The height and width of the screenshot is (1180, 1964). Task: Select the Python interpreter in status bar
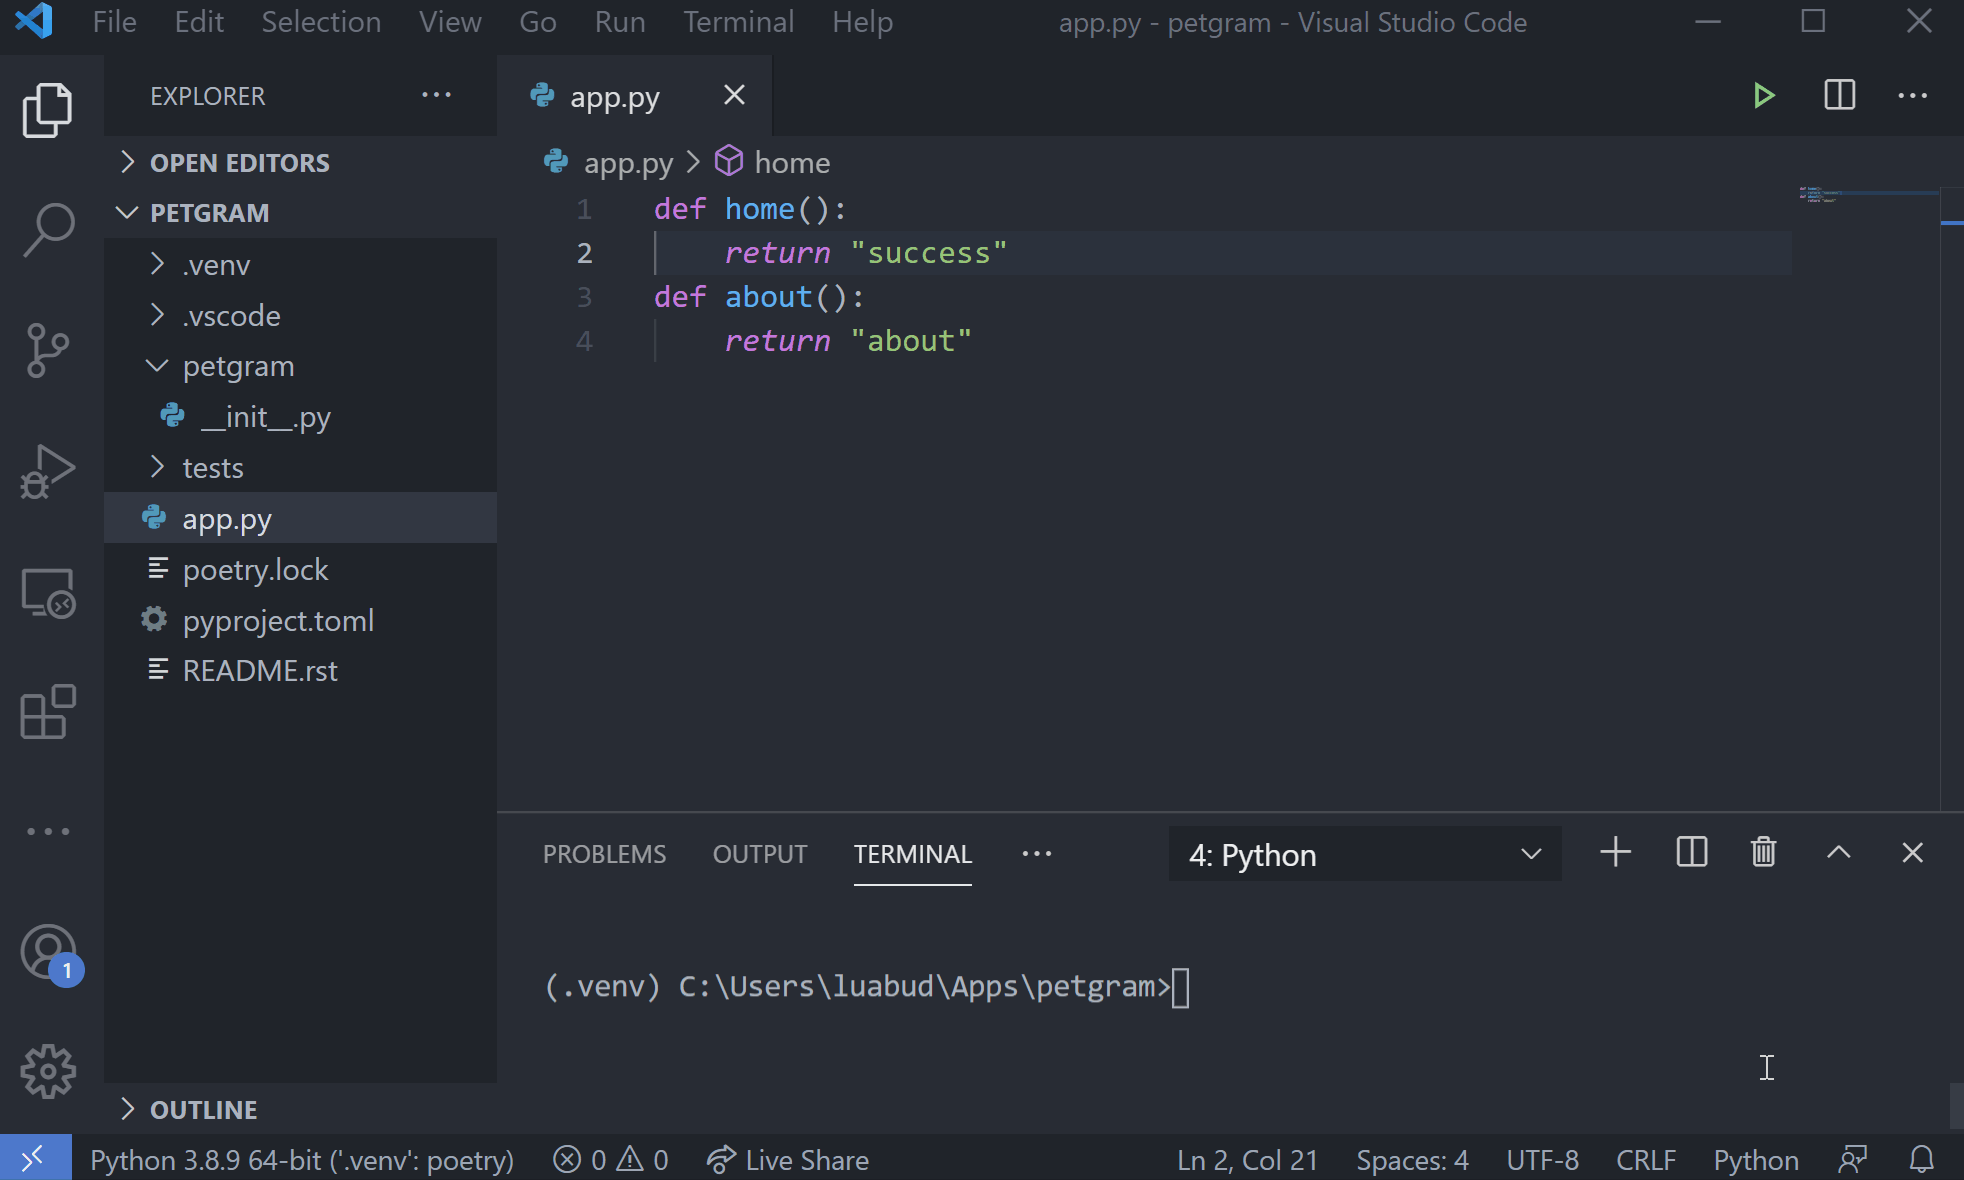[x=300, y=1159]
